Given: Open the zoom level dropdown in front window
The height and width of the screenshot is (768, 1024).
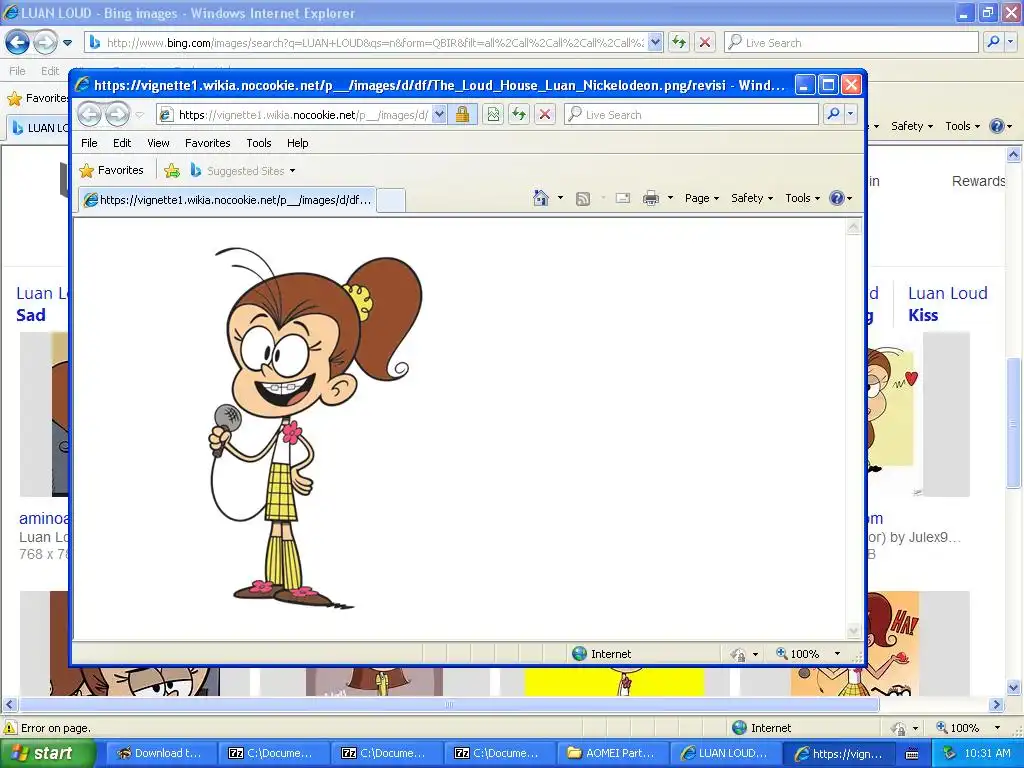Looking at the screenshot, I should pyautogui.click(x=837, y=654).
